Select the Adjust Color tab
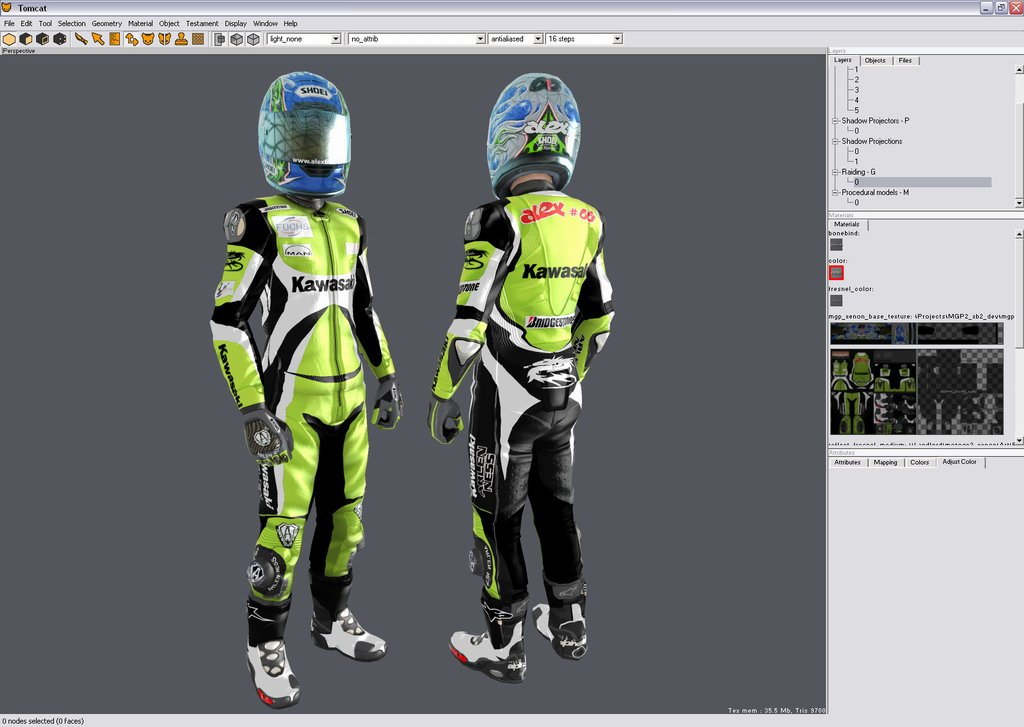 tap(959, 462)
